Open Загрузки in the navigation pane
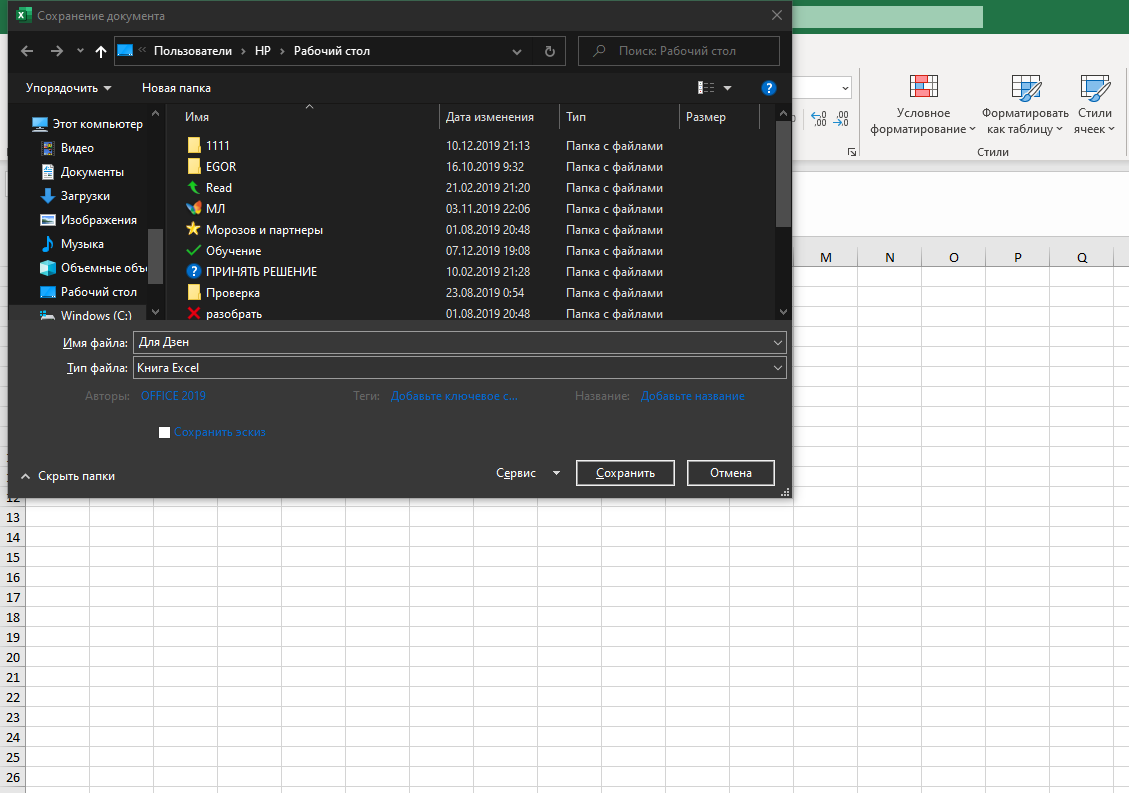 [75, 196]
